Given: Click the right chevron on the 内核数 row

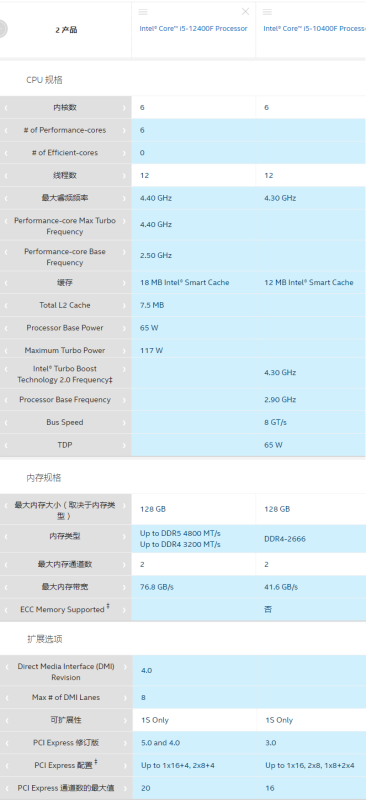Looking at the screenshot, I should (125, 108).
